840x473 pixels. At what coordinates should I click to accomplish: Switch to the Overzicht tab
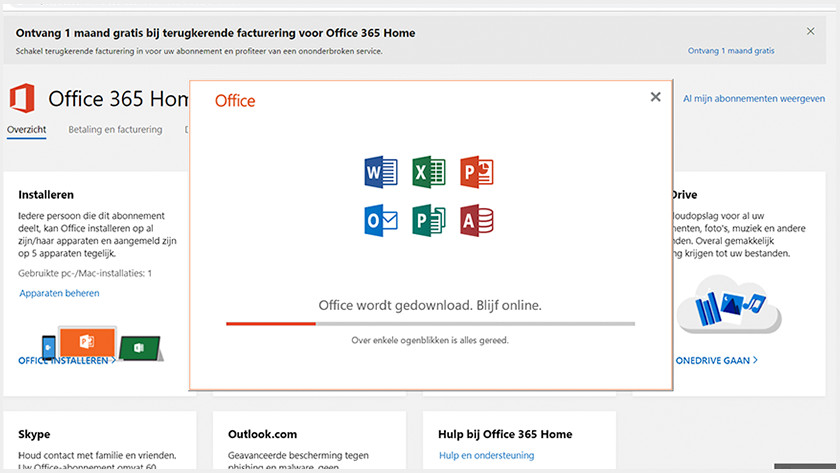click(x=26, y=129)
